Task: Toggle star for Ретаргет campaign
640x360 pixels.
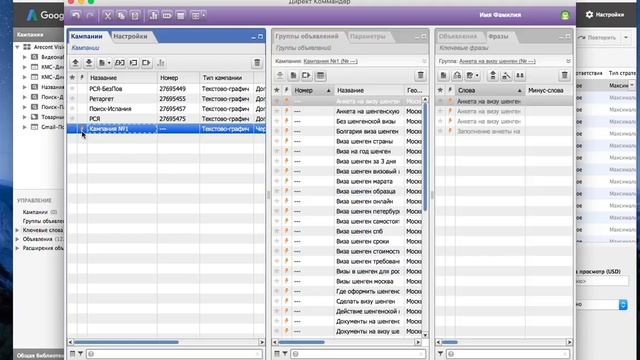Action: coord(72,99)
